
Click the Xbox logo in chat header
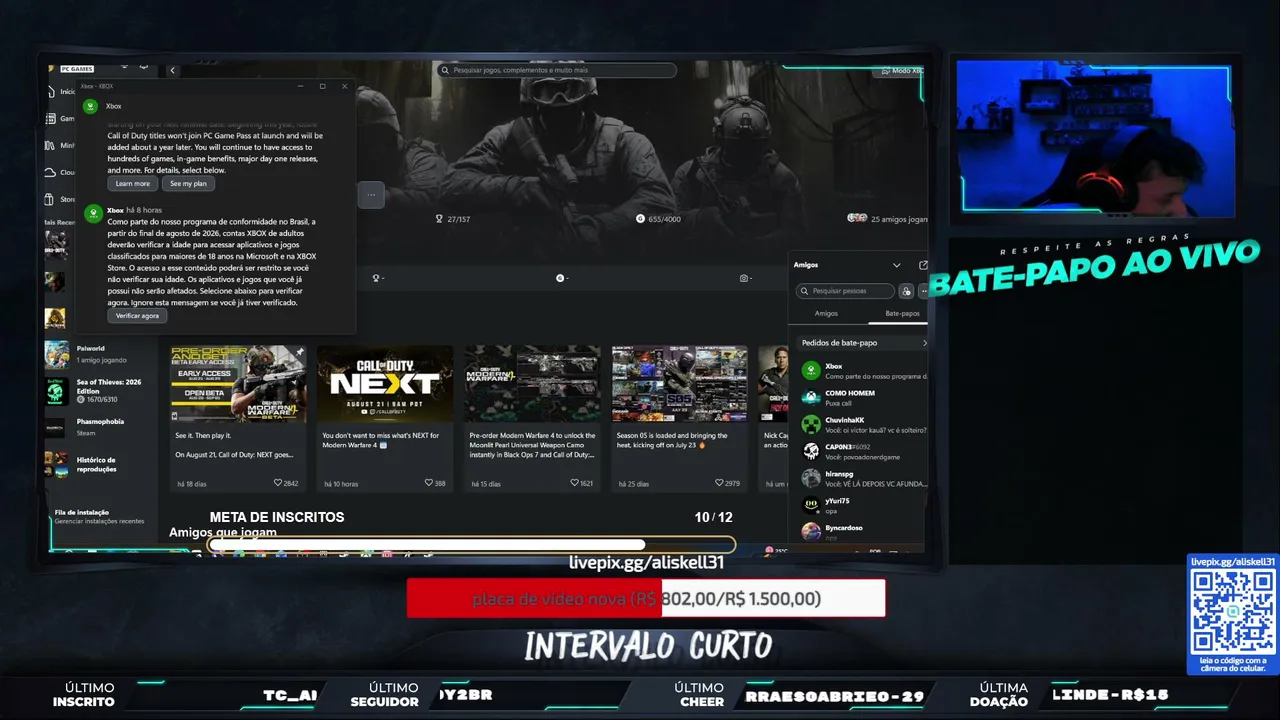90,105
